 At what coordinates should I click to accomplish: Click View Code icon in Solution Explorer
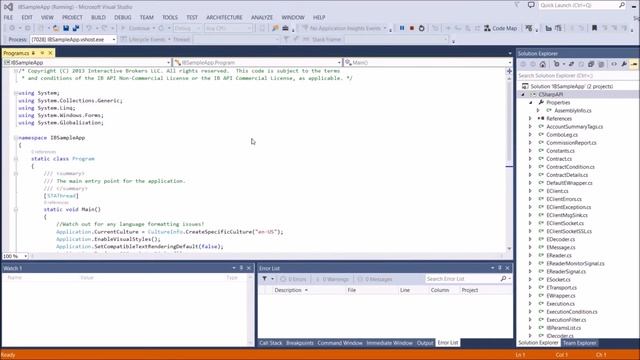614,64
